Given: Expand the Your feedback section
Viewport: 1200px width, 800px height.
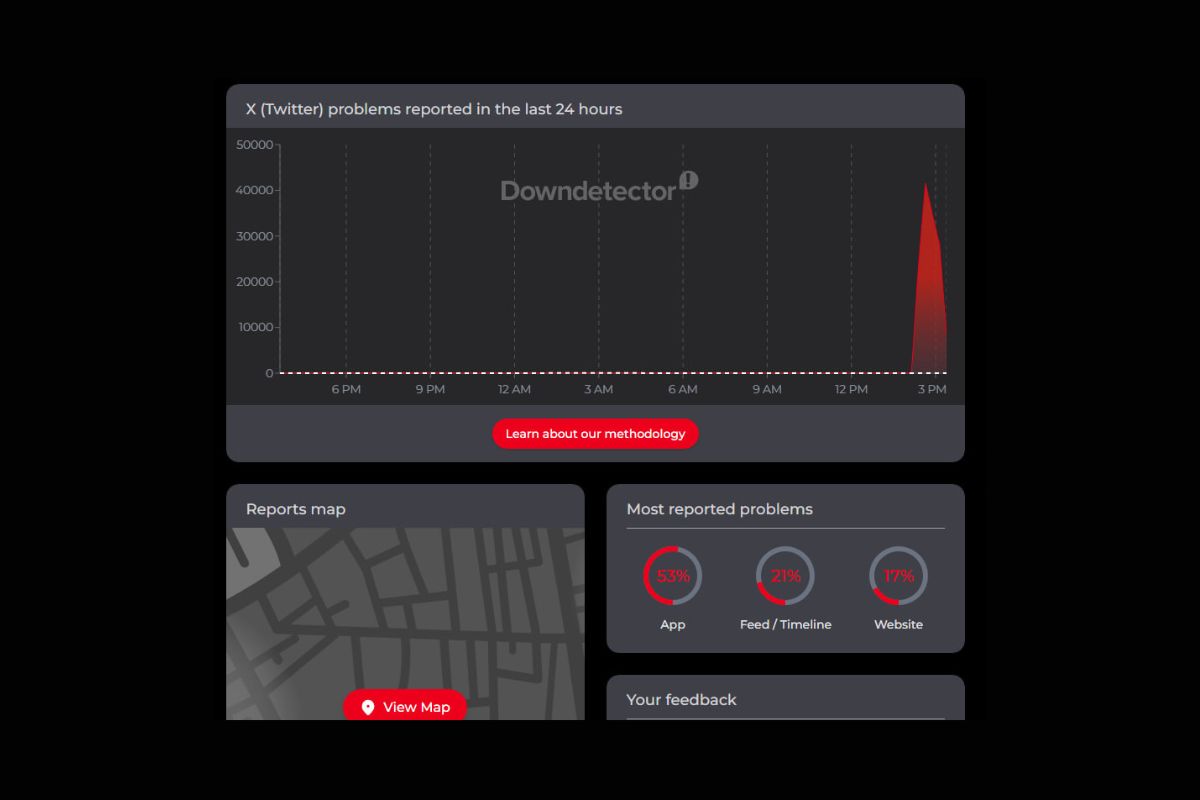Looking at the screenshot, I should click(x=680, y=700).
